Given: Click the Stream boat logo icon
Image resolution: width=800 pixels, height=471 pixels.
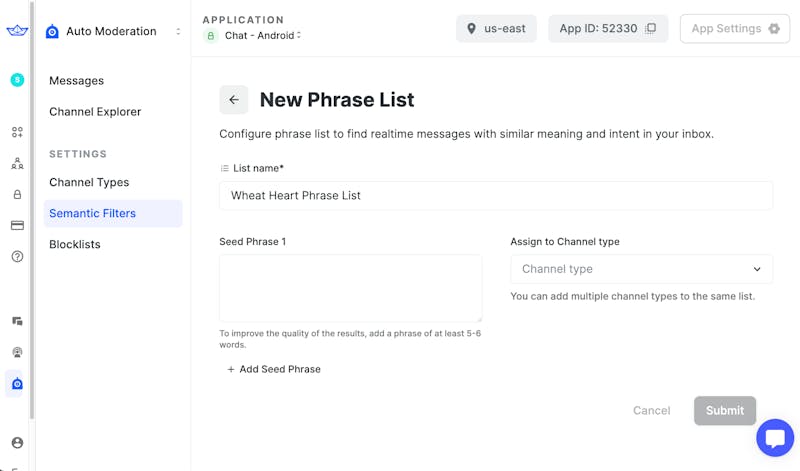Looking at the screenshot, I should 17,31.
